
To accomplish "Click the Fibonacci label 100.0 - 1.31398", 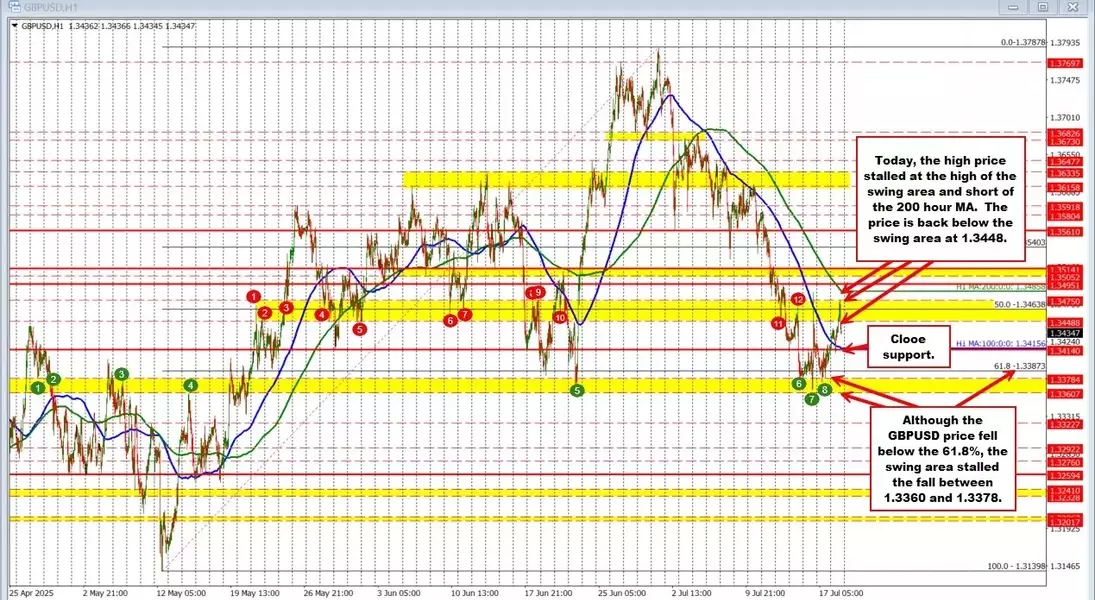I will point(1016,566).
